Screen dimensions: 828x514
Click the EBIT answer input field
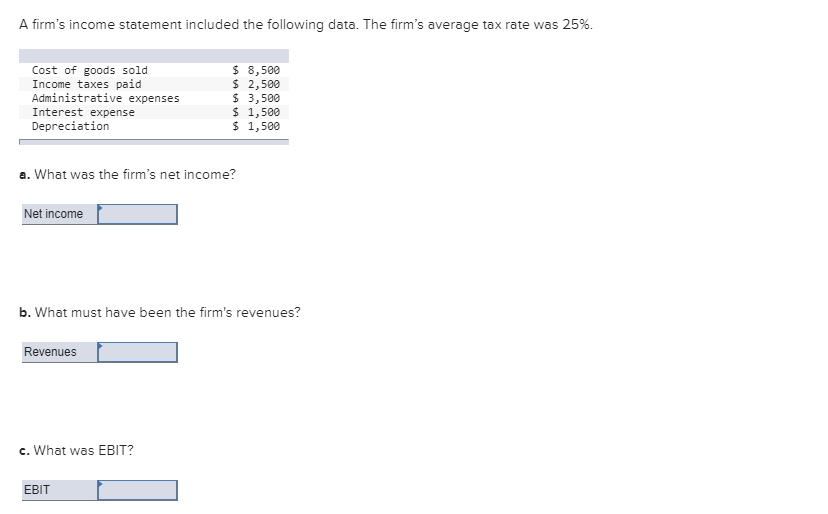(138, 490)
